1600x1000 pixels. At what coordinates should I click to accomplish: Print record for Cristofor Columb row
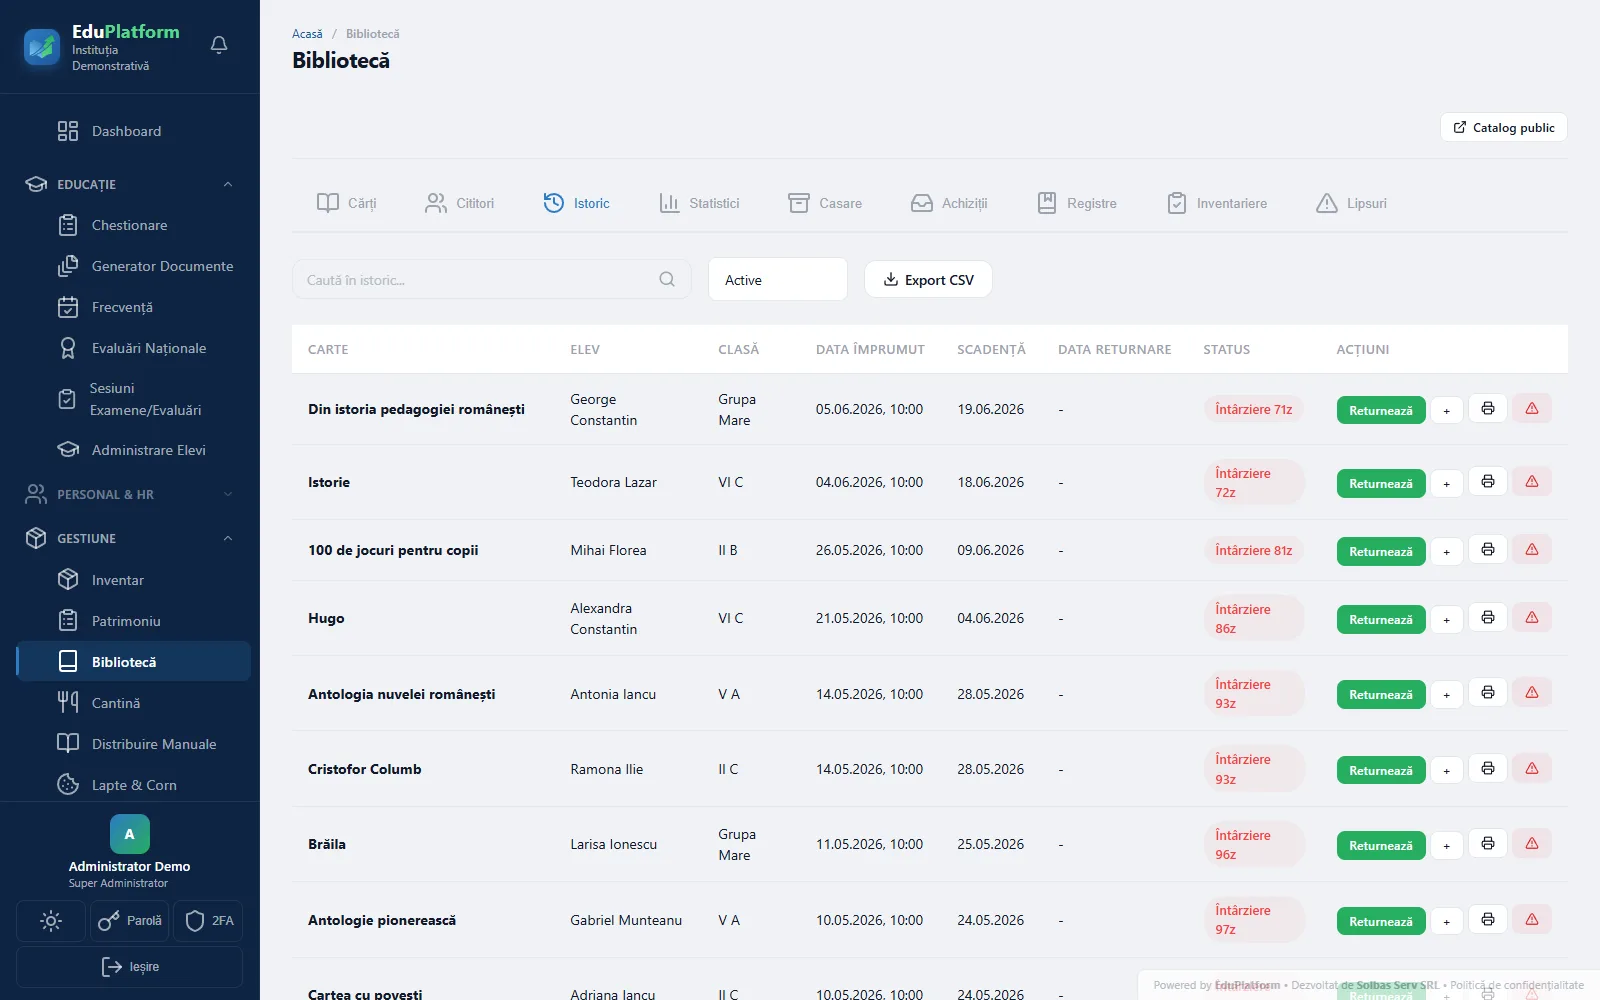pyautogui.click(x=1488, y=768)
